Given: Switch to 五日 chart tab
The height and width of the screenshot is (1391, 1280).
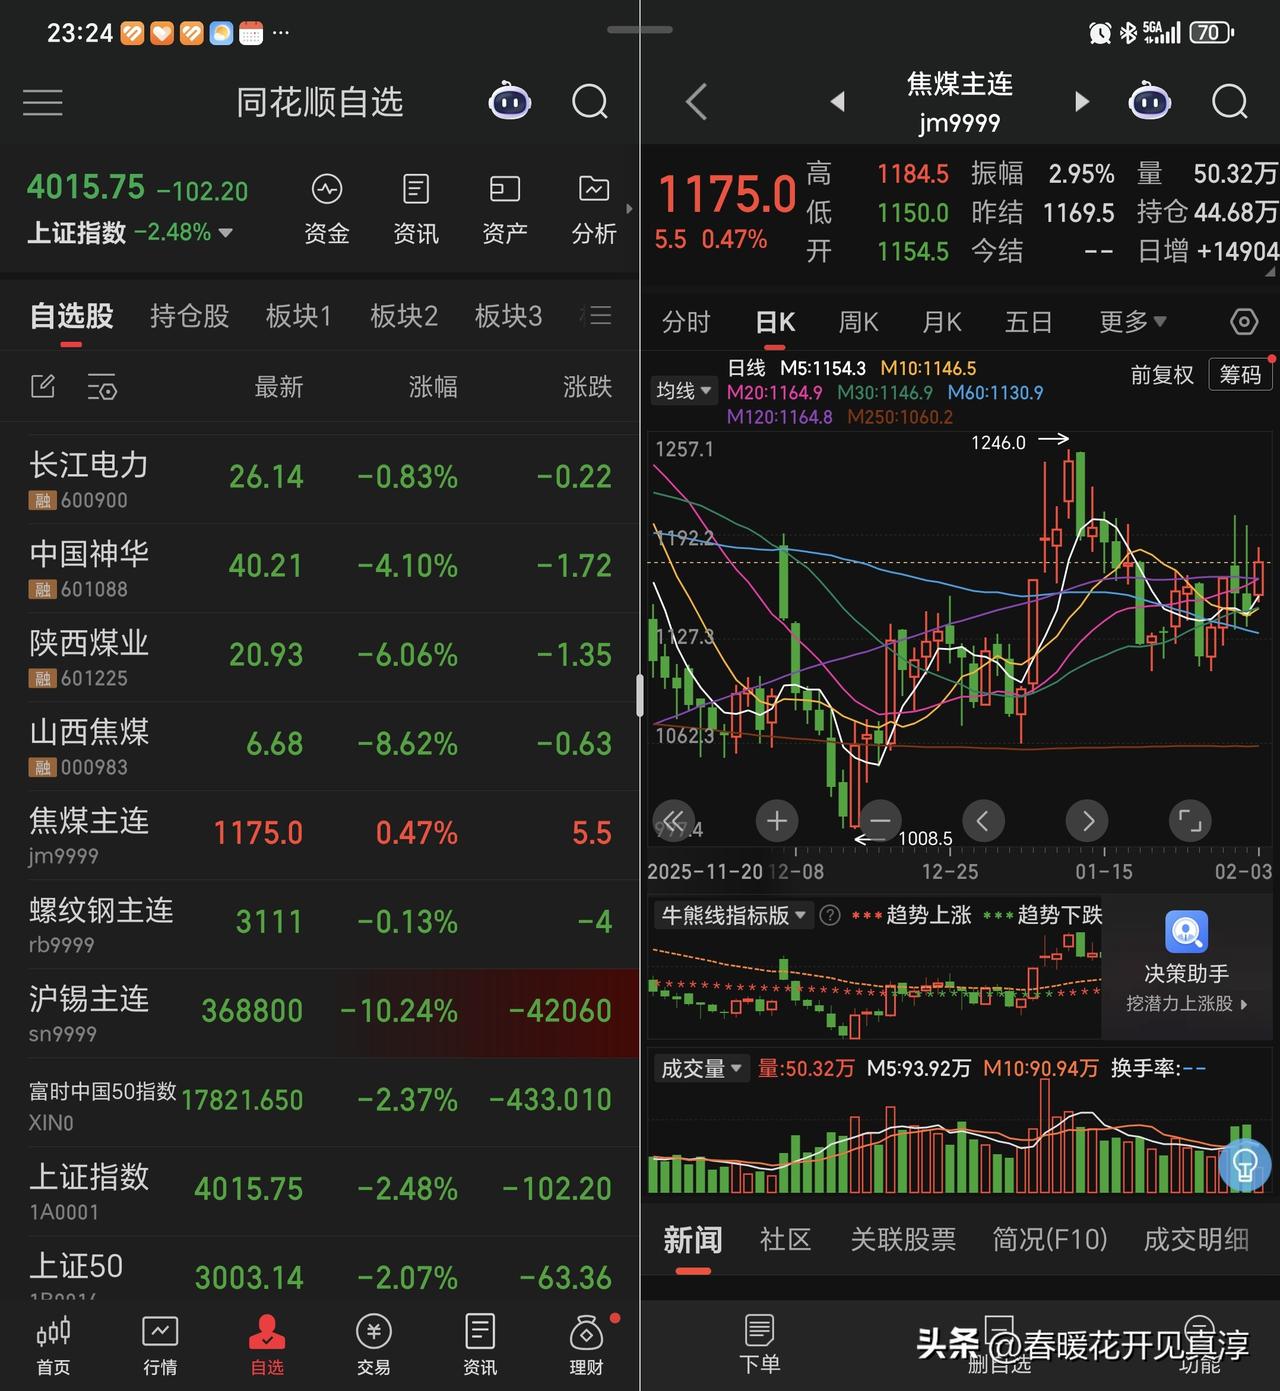Looking at the screenshot, I should click(x=1028, y=322).
